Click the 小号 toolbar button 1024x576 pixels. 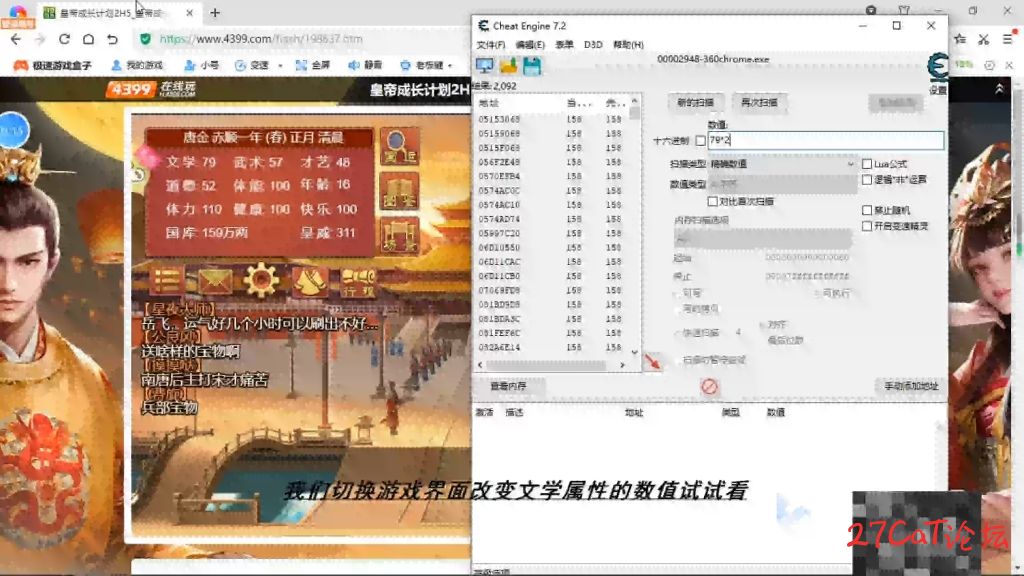[x=202, y=65]
